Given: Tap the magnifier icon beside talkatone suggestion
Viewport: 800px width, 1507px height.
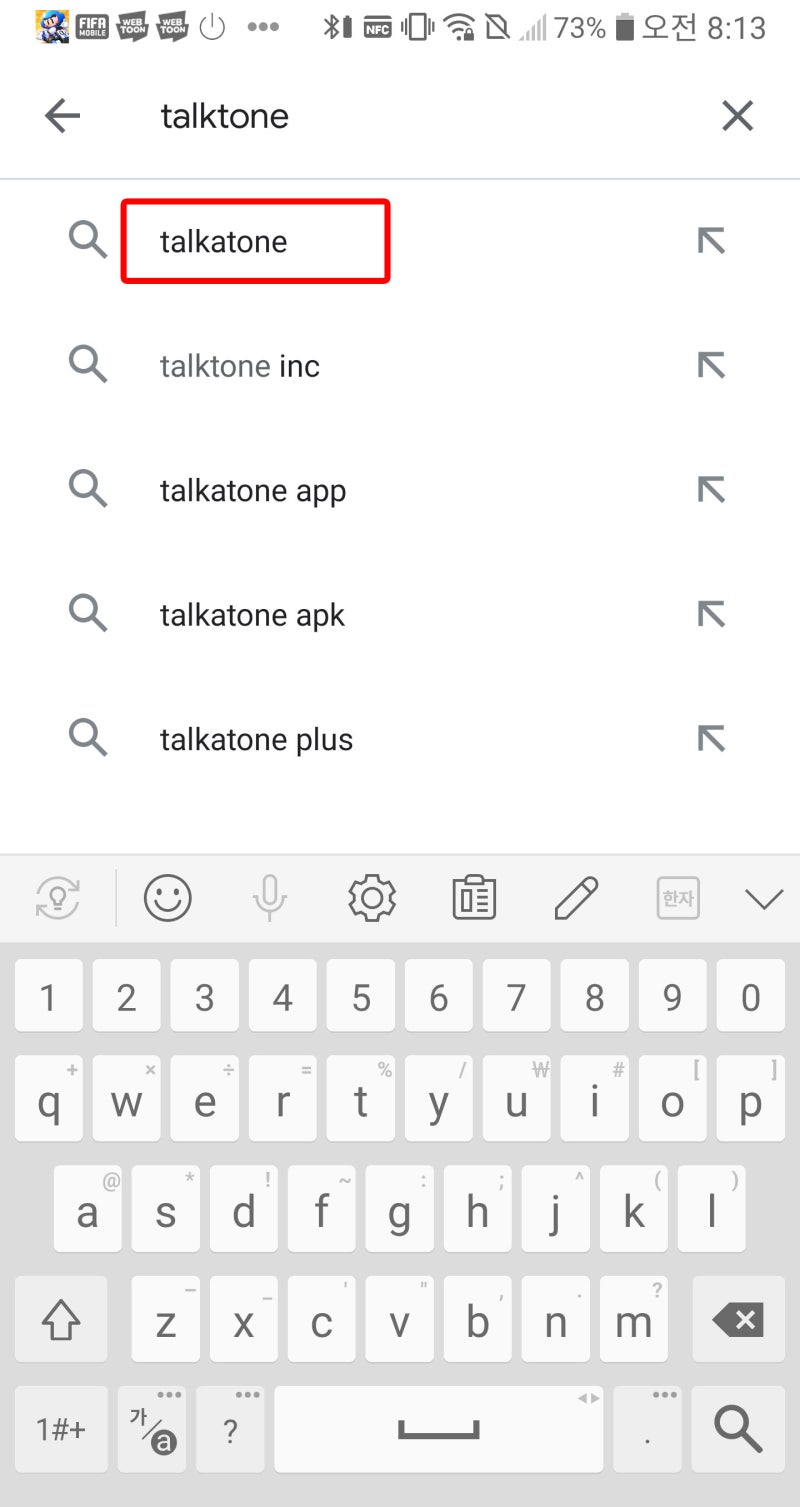Looking at the screenshot, I should [88, 240].
